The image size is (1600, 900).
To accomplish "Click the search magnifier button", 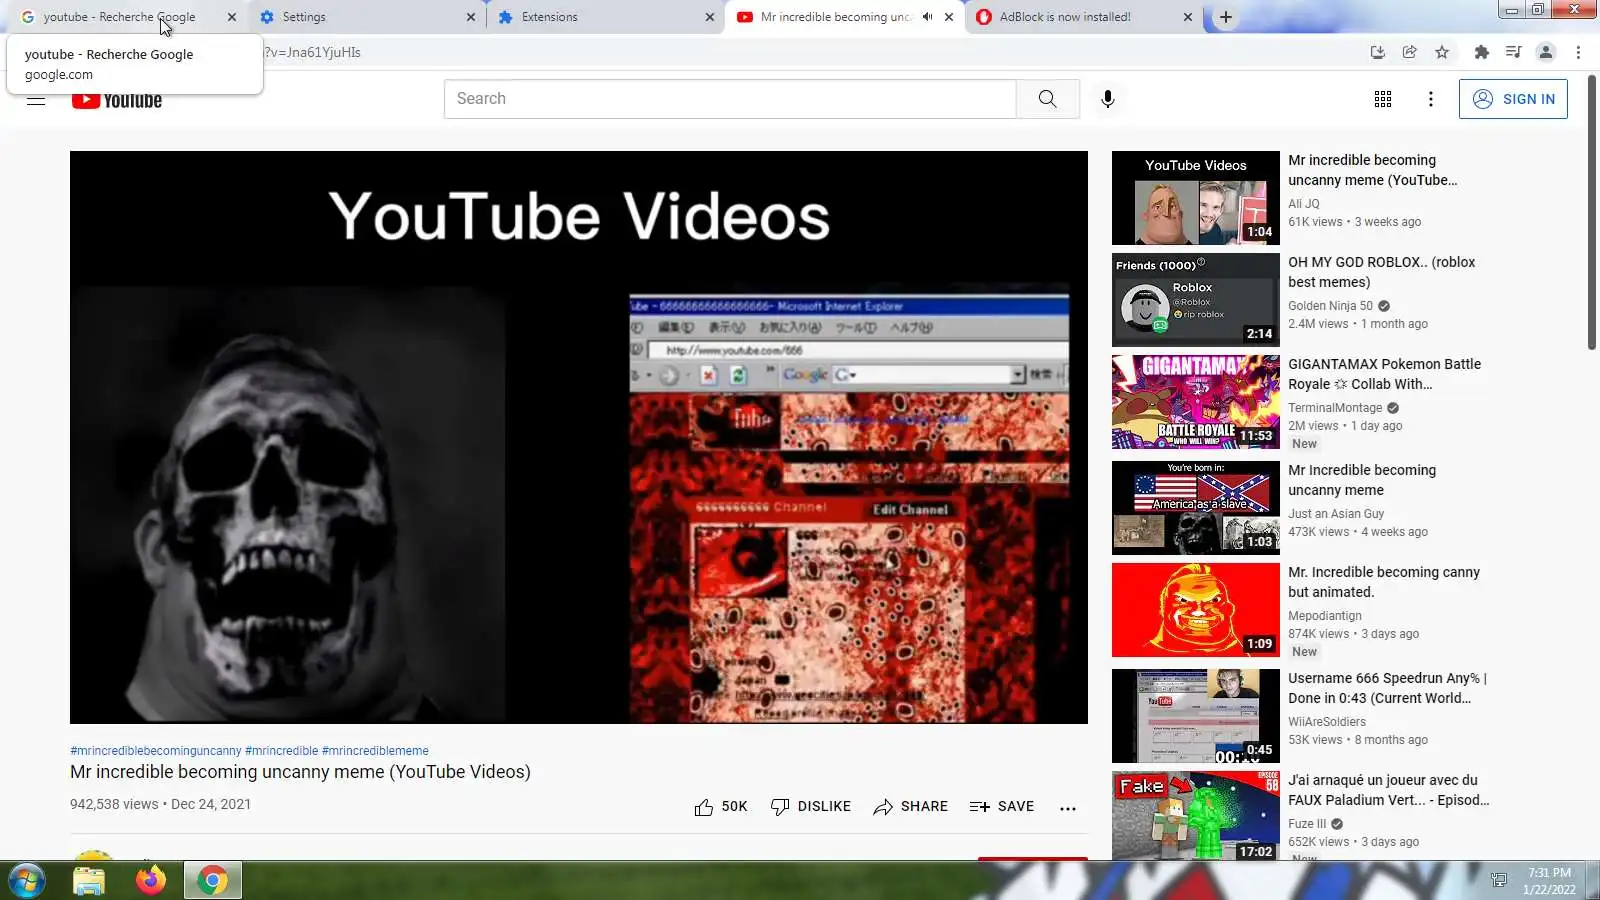I will (1047, 99).
